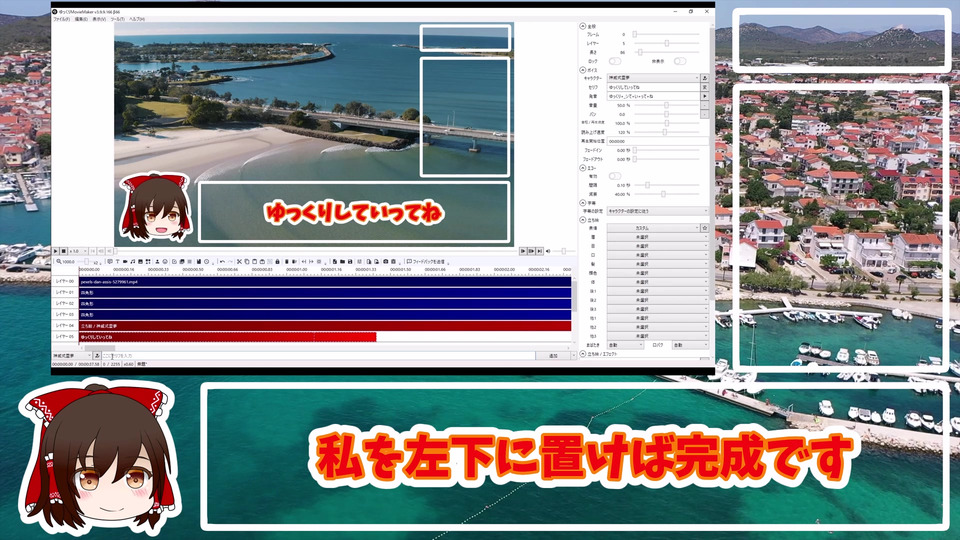This screenshot has height=540, width=960.
Task: Open the まばたき auto dropdown
Action: [625, 345]
